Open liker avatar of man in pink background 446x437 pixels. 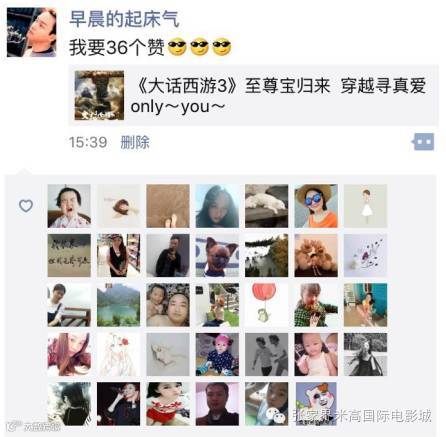(217, 404)
